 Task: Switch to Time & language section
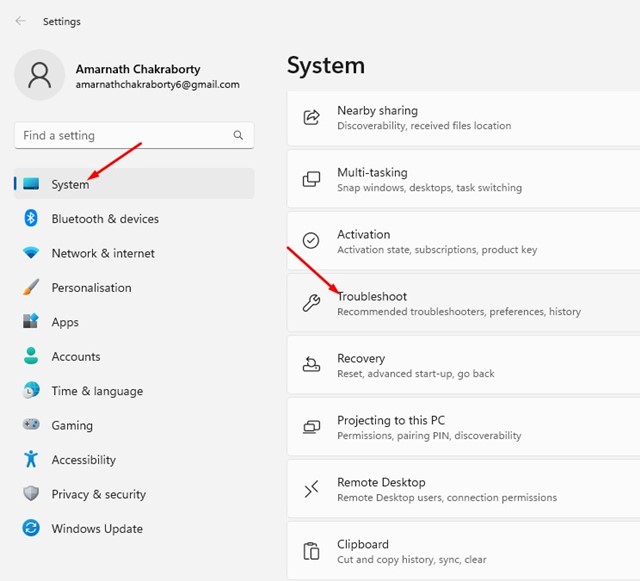(x=97, y=391)
